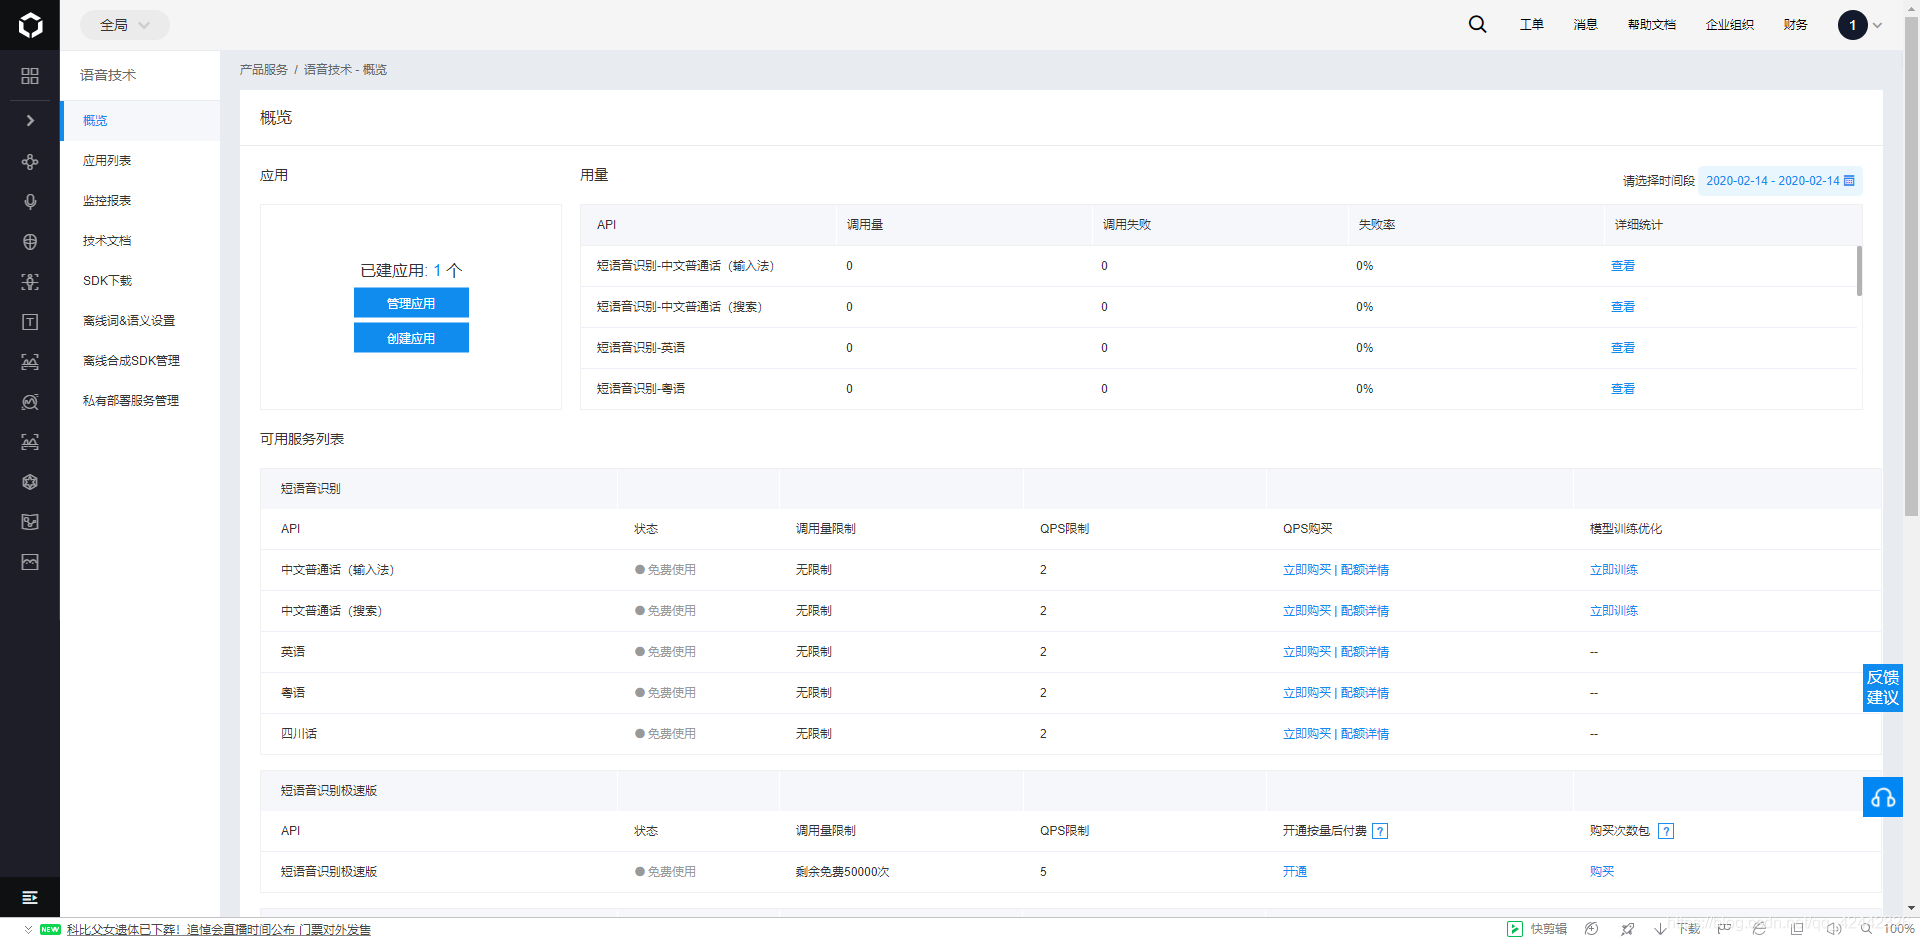The width and height of the screenshot is (1920, 941).
Task: Open the 反馈建议 feedback button
Action: pos(1882,688)
